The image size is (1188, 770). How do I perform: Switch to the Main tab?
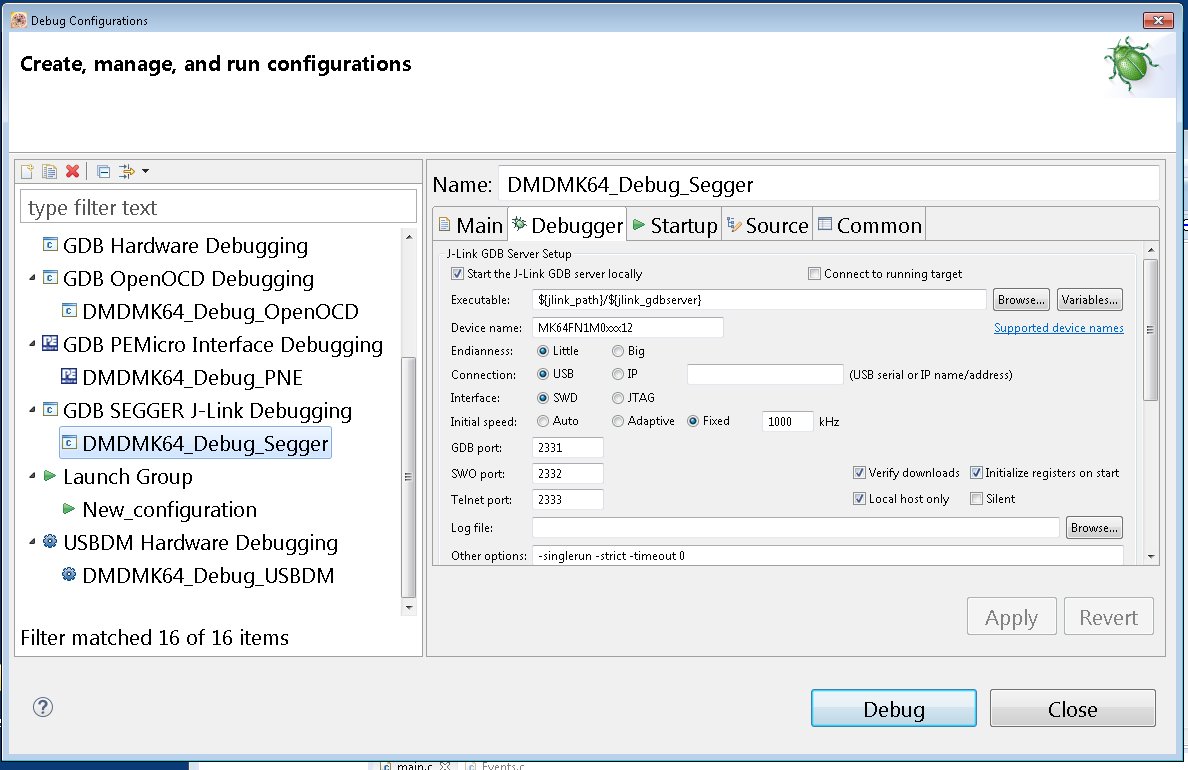(471, 225)
